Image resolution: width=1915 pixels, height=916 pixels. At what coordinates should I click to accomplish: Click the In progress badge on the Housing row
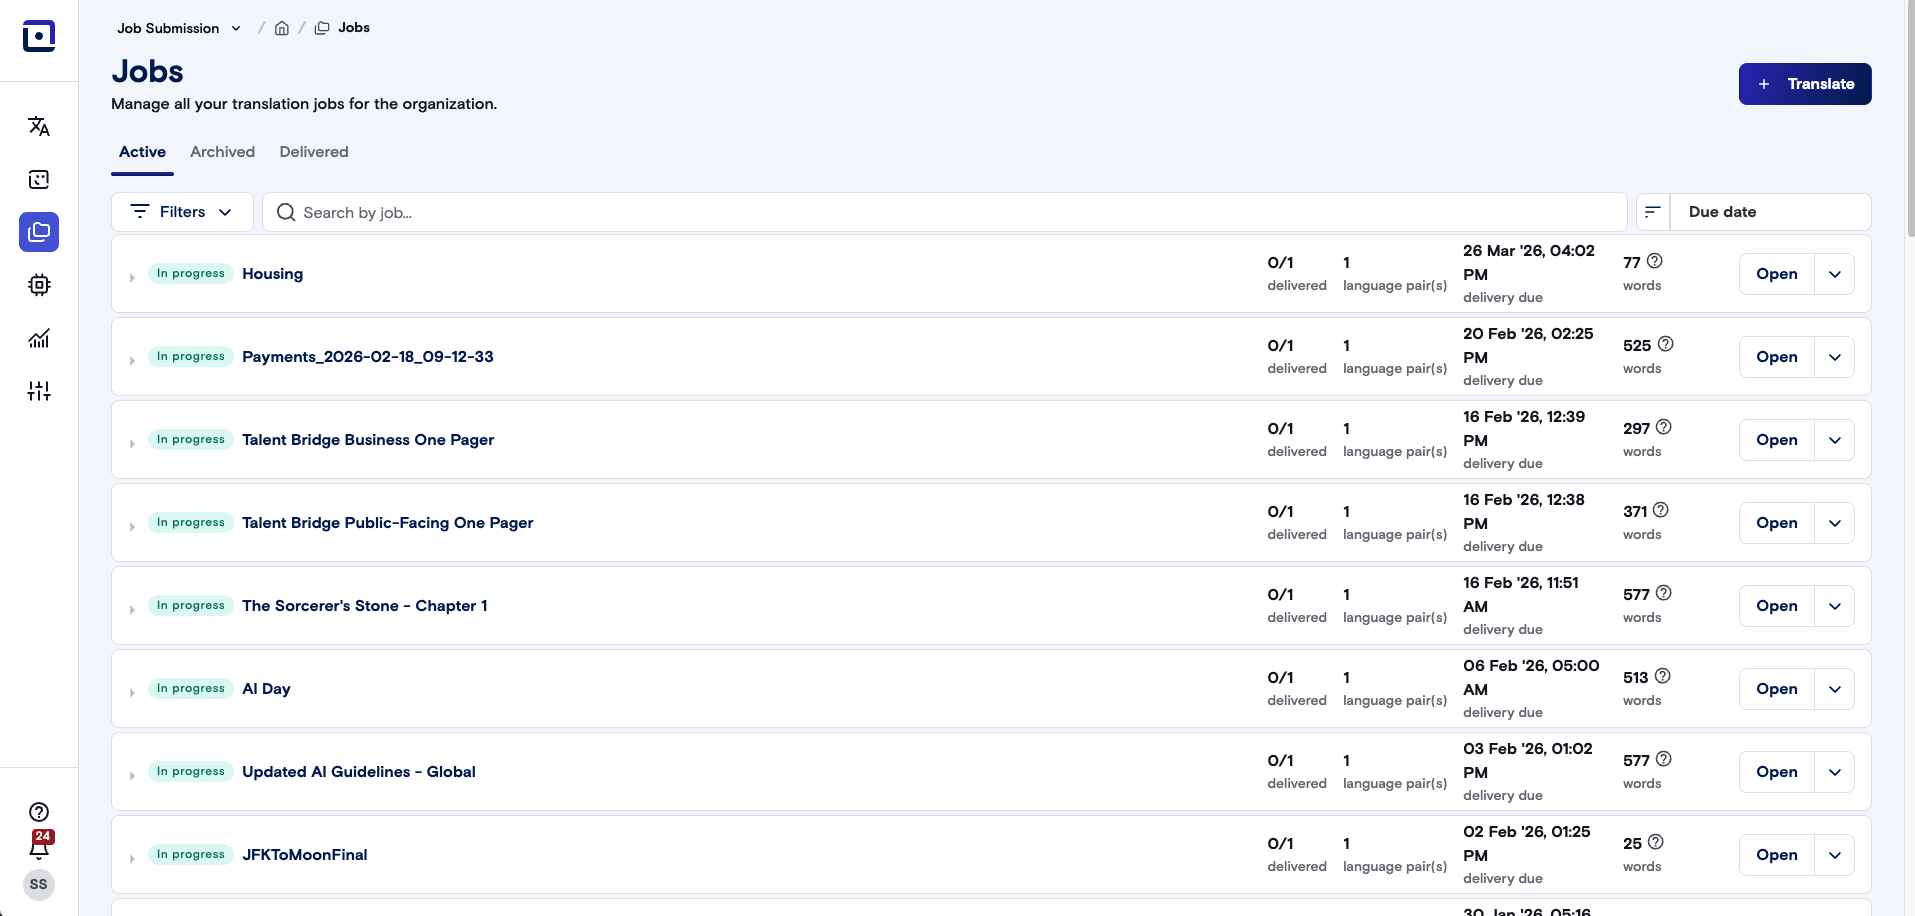(191, 273)
